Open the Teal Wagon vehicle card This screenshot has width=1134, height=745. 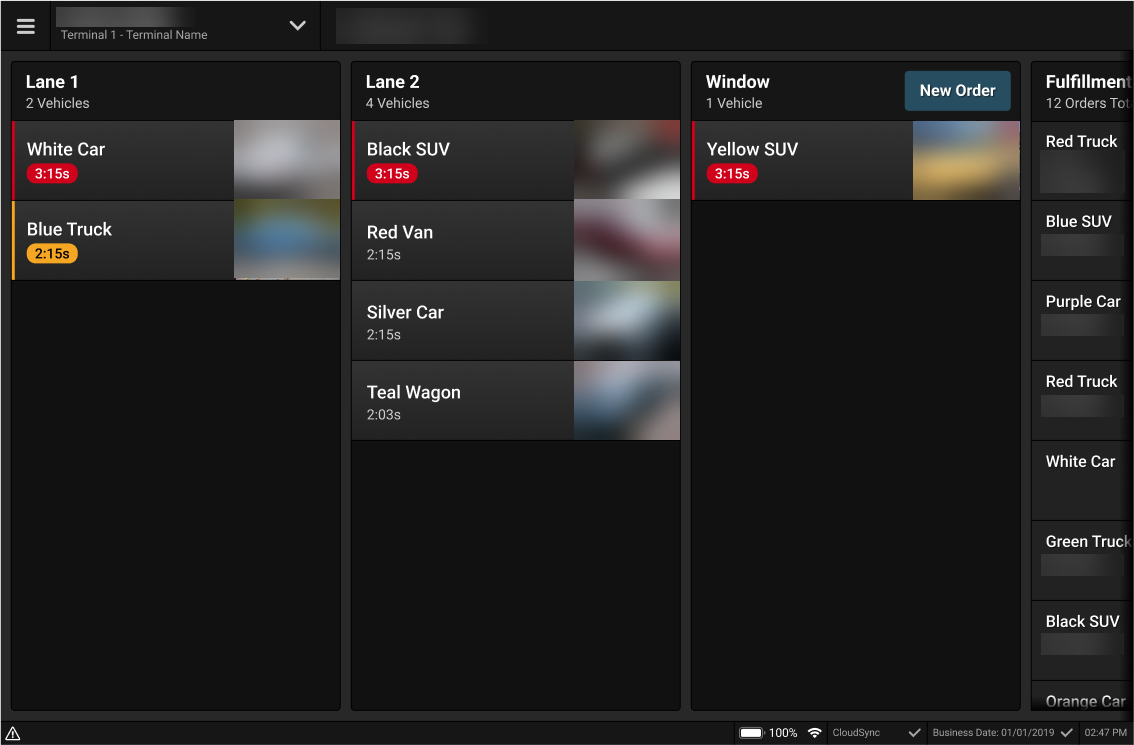point(460,400)
